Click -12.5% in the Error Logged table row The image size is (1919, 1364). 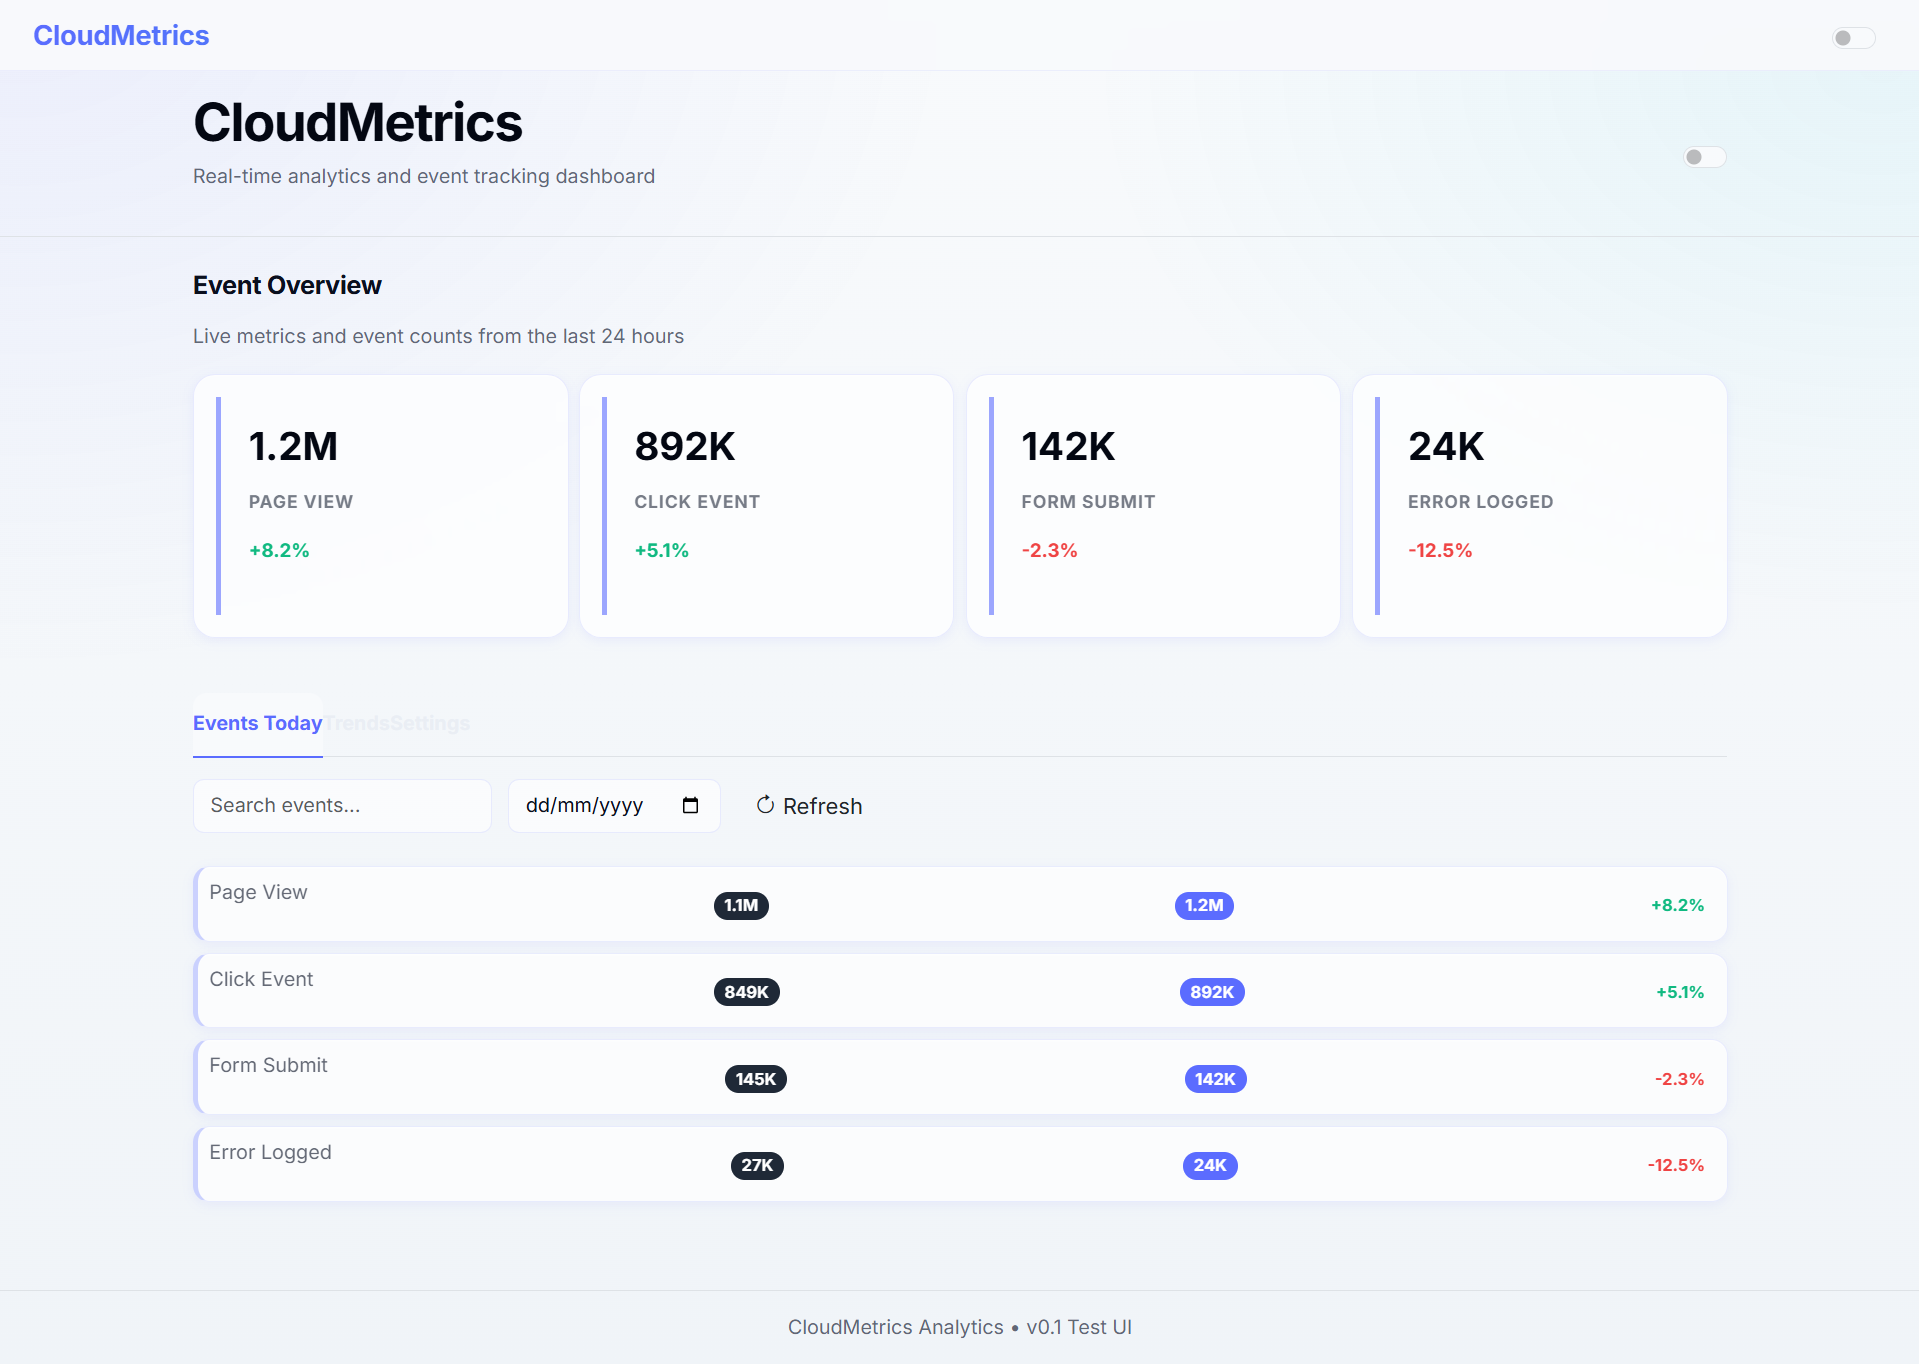coord(1676,1165)
